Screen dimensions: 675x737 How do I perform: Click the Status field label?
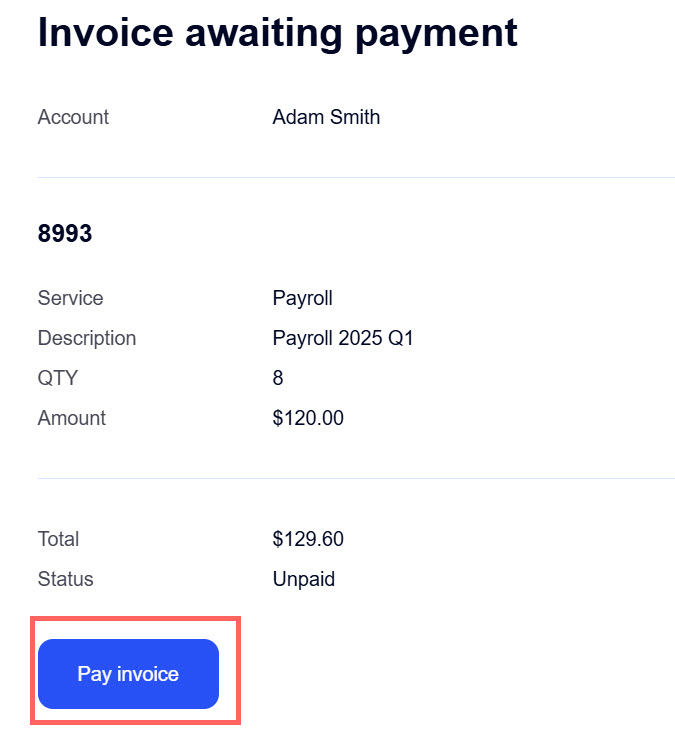tap(65, 579)
